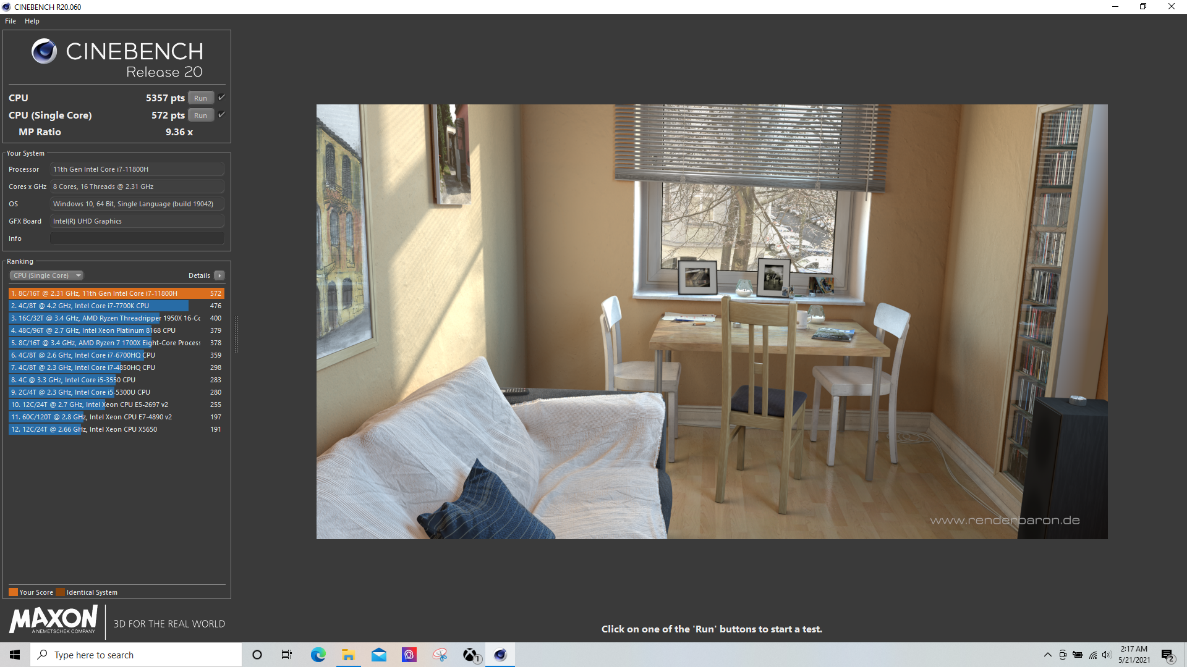Toggle the checkmark beside the CPU test

(x=221, y=98)
